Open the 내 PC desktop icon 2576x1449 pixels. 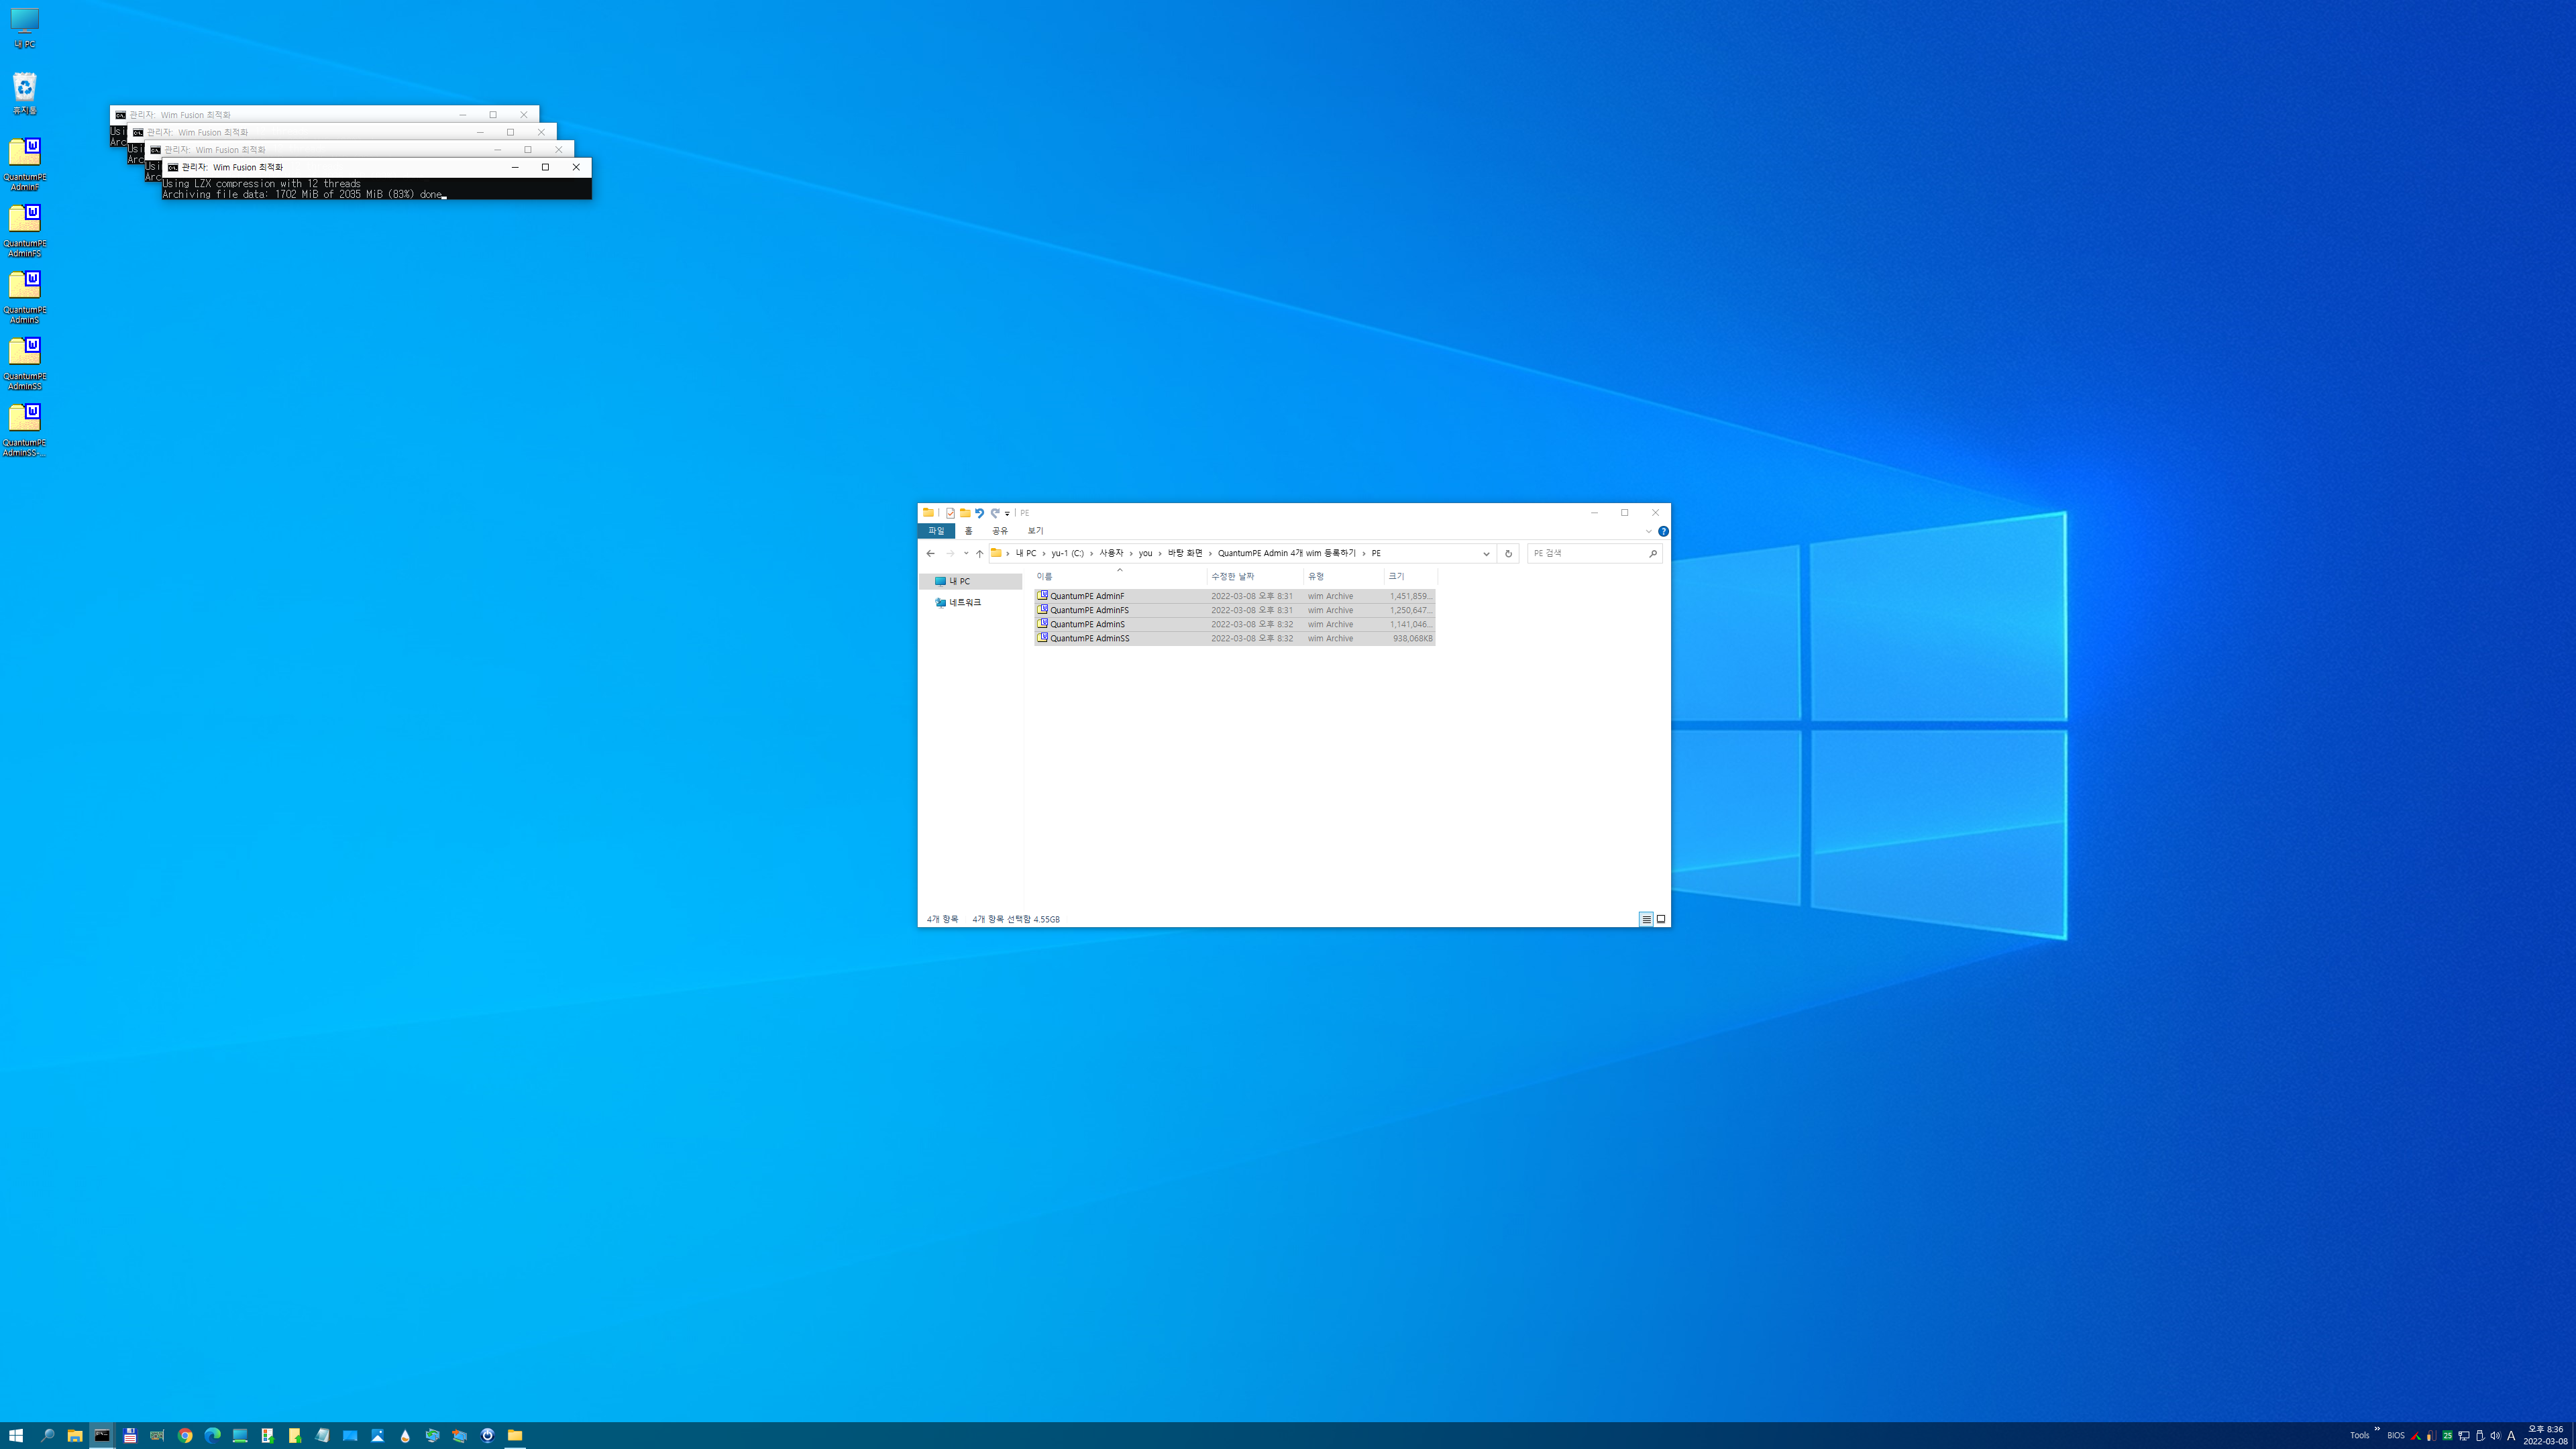pos(24,28)
